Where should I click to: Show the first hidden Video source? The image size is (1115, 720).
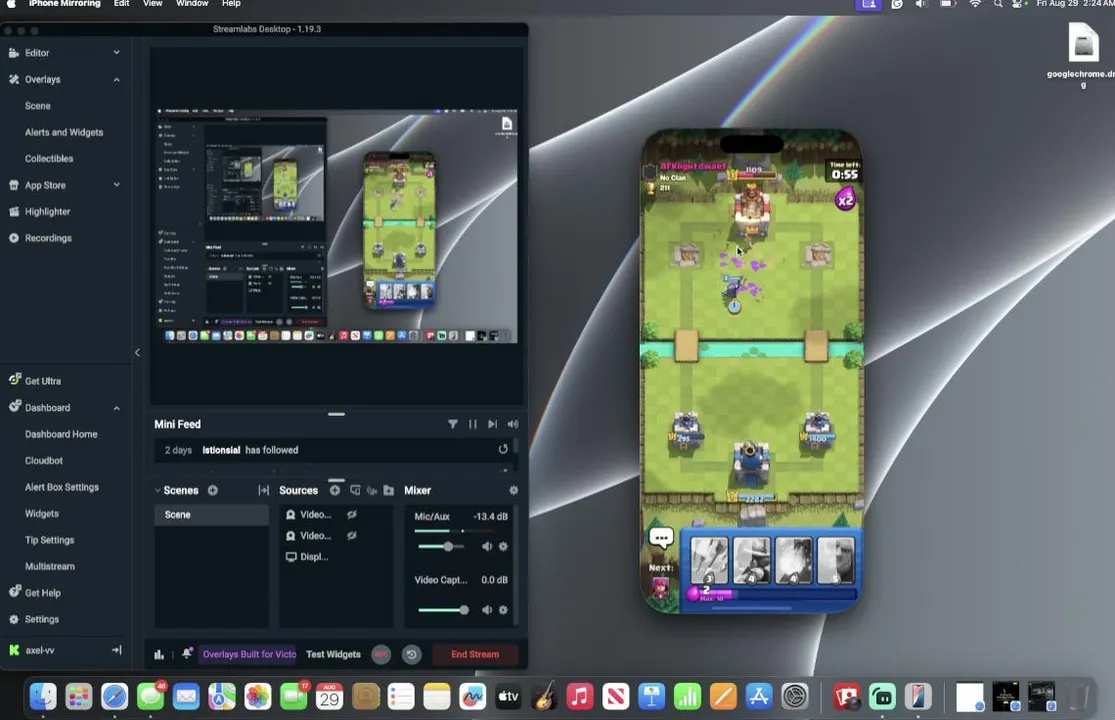pyautogui.click(x=351, y=515)
